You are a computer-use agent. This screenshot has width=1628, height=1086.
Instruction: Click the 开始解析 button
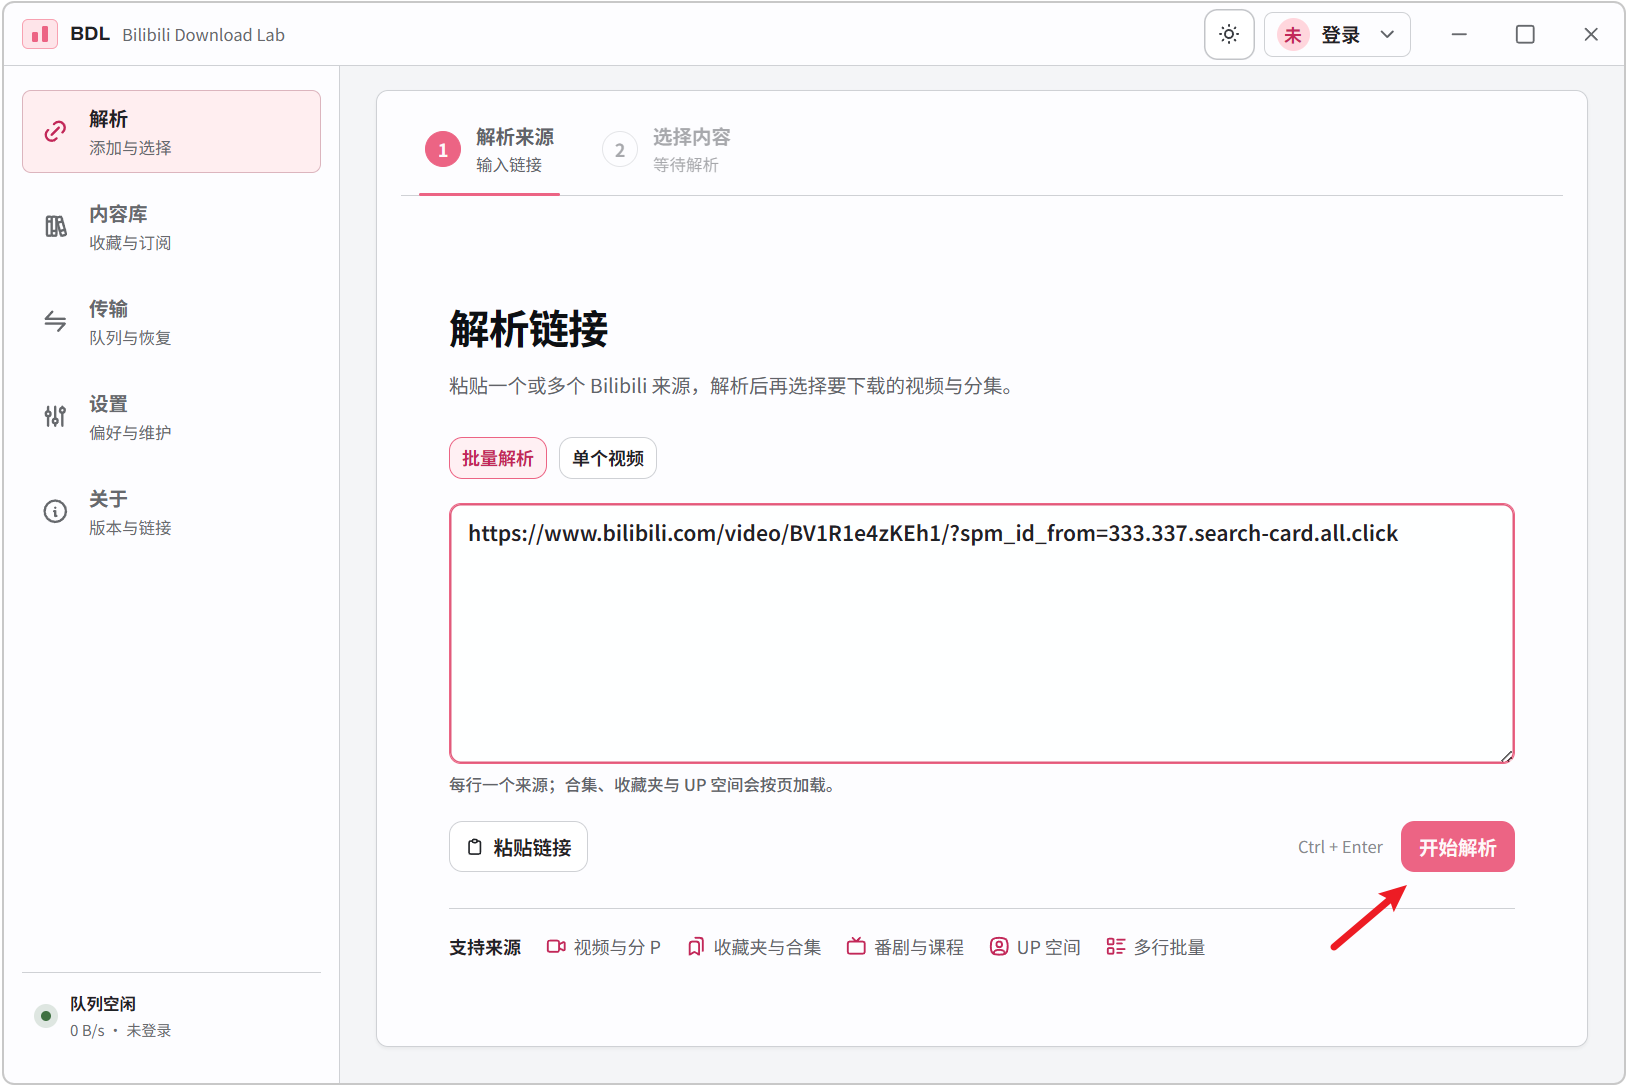point(1458,847)
